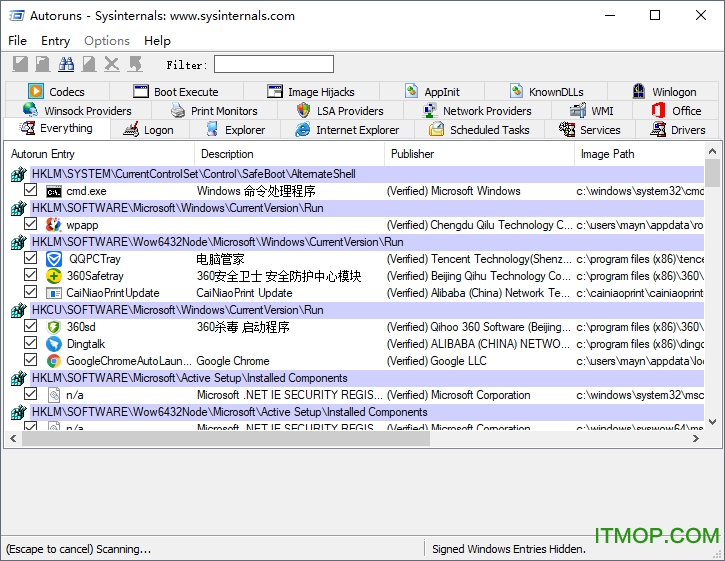Disable the wpapp autorun checkbox

coord(31,224)
